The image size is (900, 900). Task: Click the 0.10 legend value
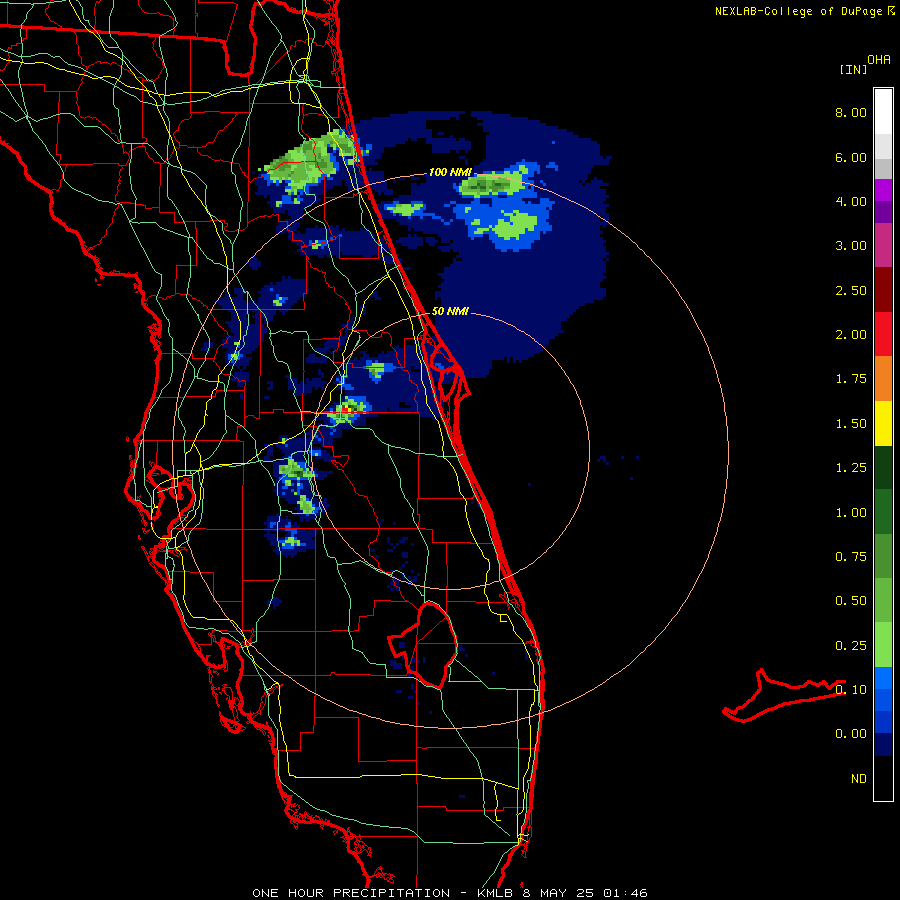(x=851, y=690)
